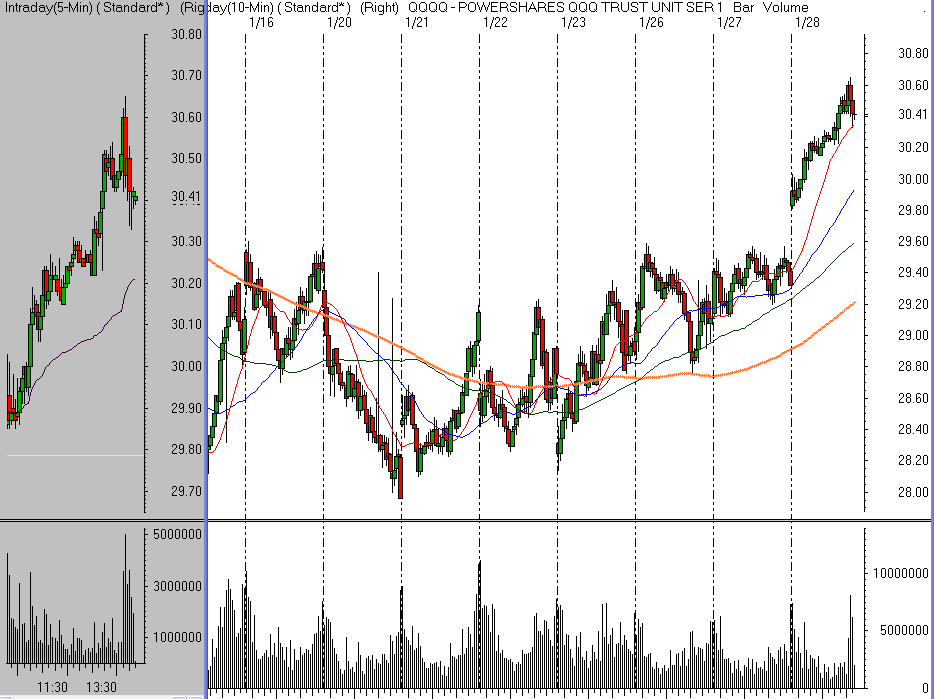Click the 30.10 price axis value
This screenshot has height=699, width=934.
pyautogui.click(x=186, y=325)
